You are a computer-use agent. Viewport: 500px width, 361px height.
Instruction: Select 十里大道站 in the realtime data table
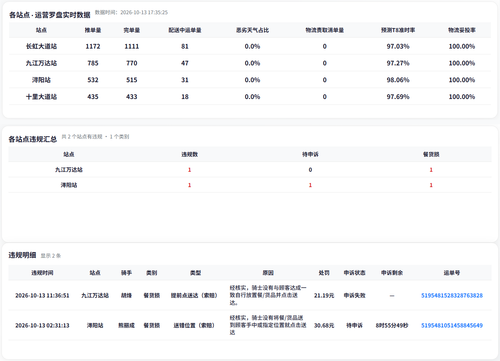41,97
